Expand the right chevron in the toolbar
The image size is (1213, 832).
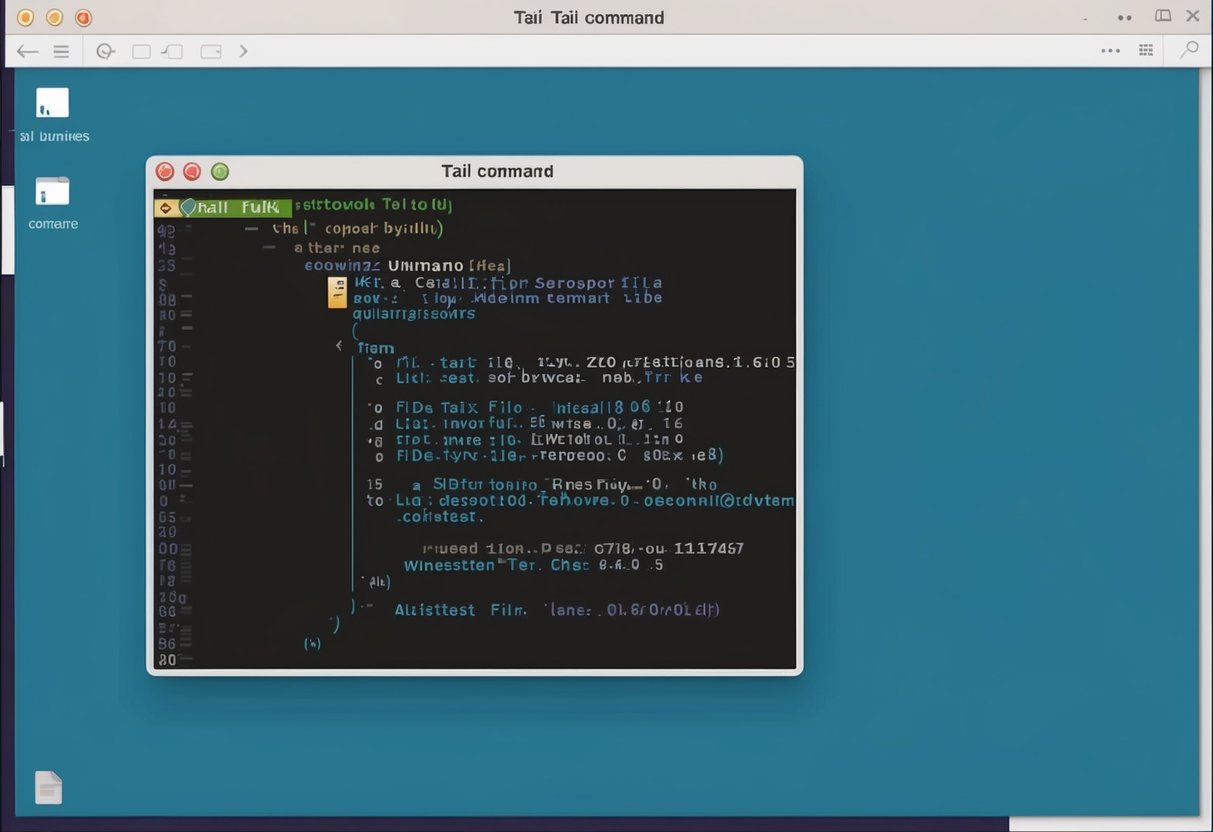[x=243, y=50]
